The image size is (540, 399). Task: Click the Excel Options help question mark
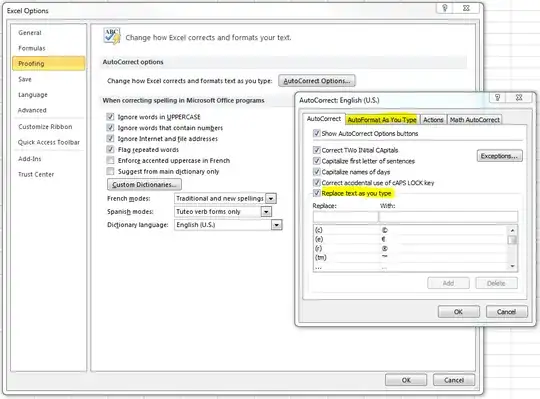tap(445, 8)
